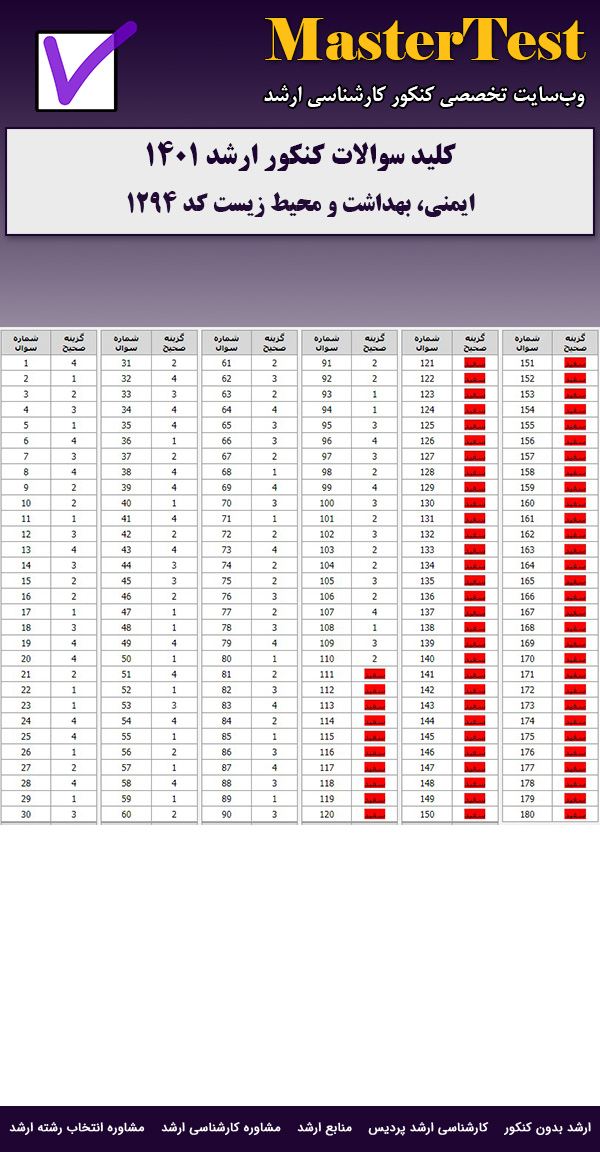Select the question number 60 cell
Viewport: 600px width, 1152px height.
point(126,815)
